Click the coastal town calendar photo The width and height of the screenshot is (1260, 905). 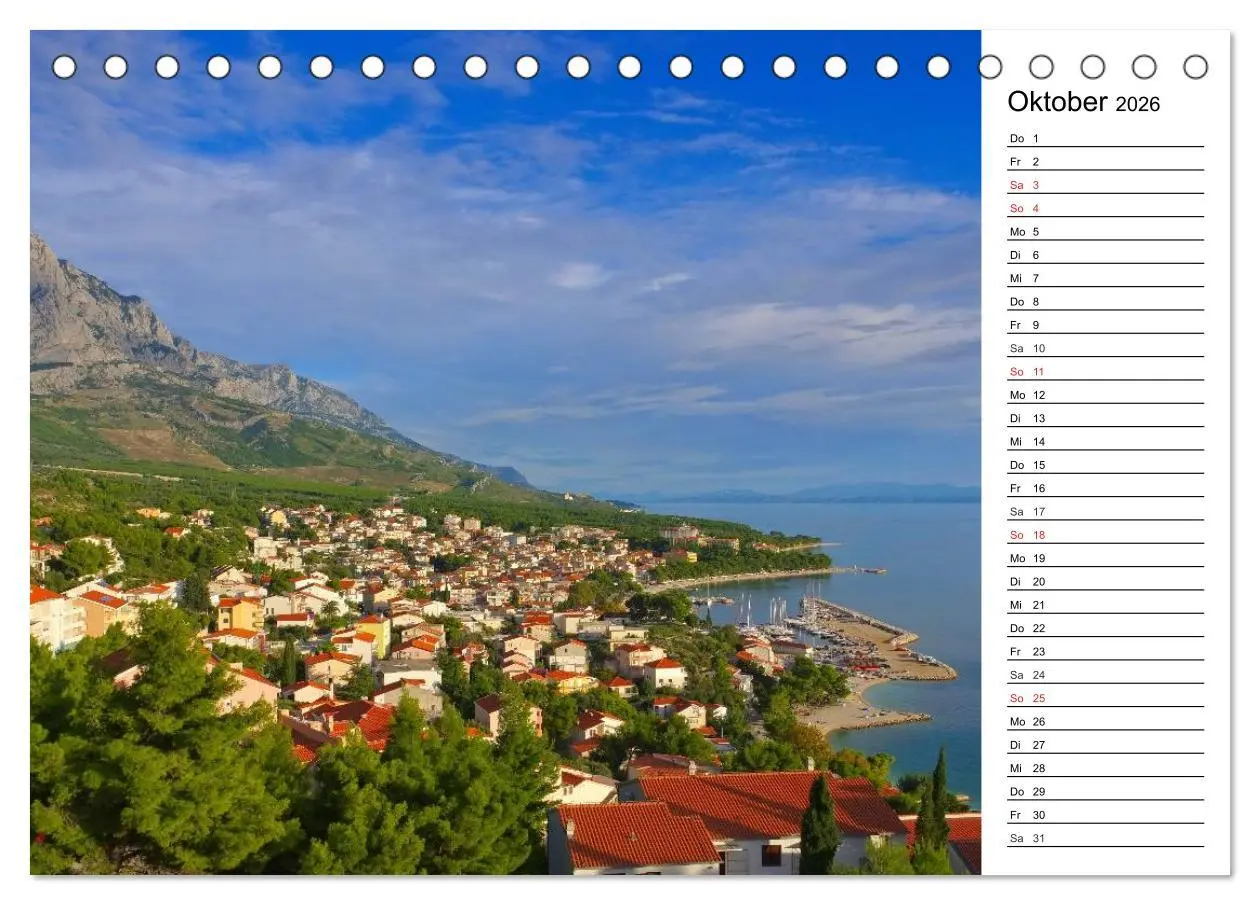(505, 452)
